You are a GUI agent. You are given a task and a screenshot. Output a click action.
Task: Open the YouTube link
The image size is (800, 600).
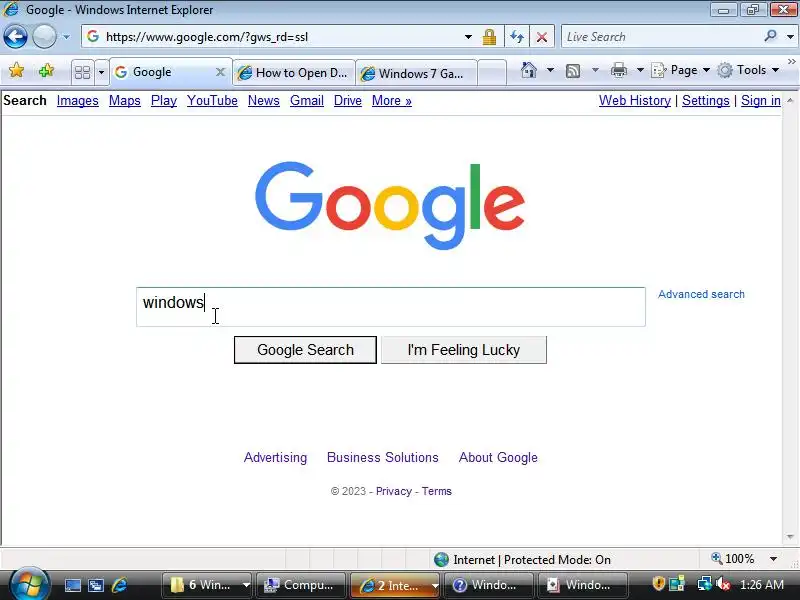[x=212, y=101]
